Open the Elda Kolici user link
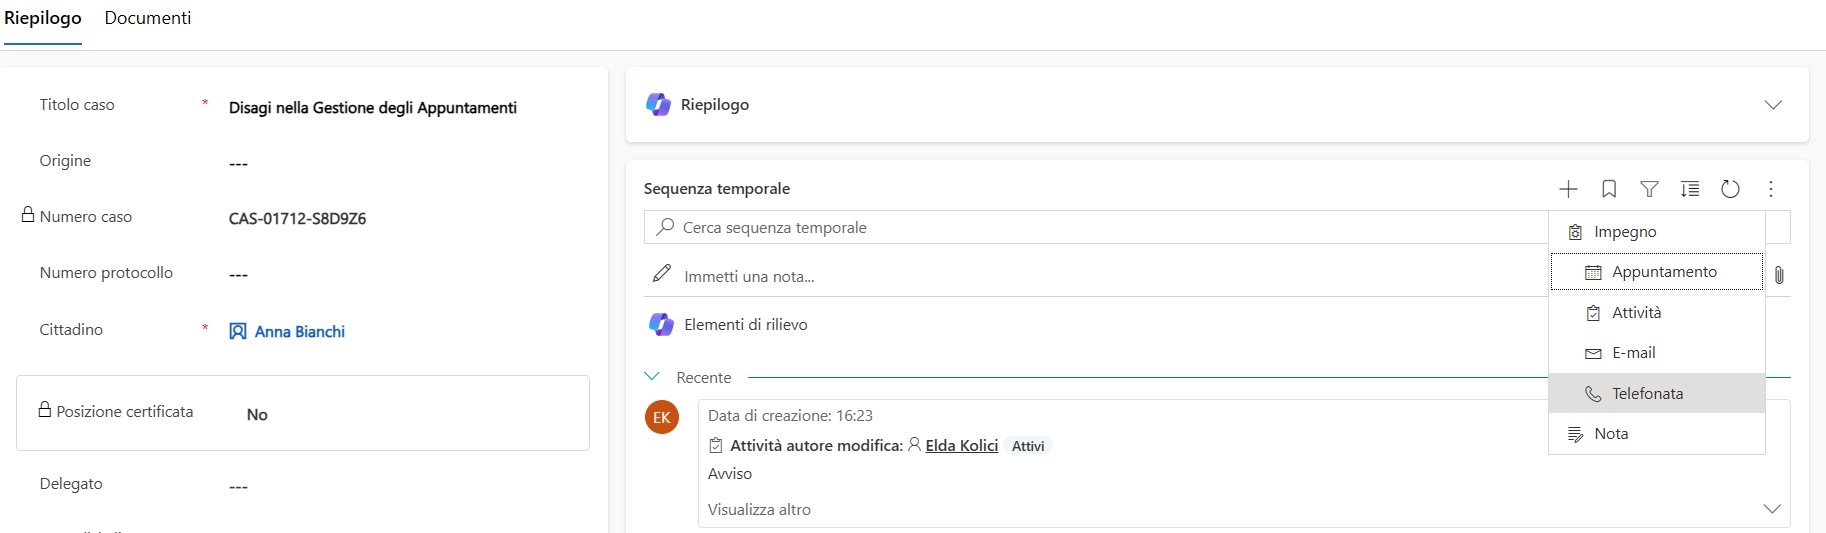The image size is (1826, 533). pyautogui.click(x=961, y=446)
